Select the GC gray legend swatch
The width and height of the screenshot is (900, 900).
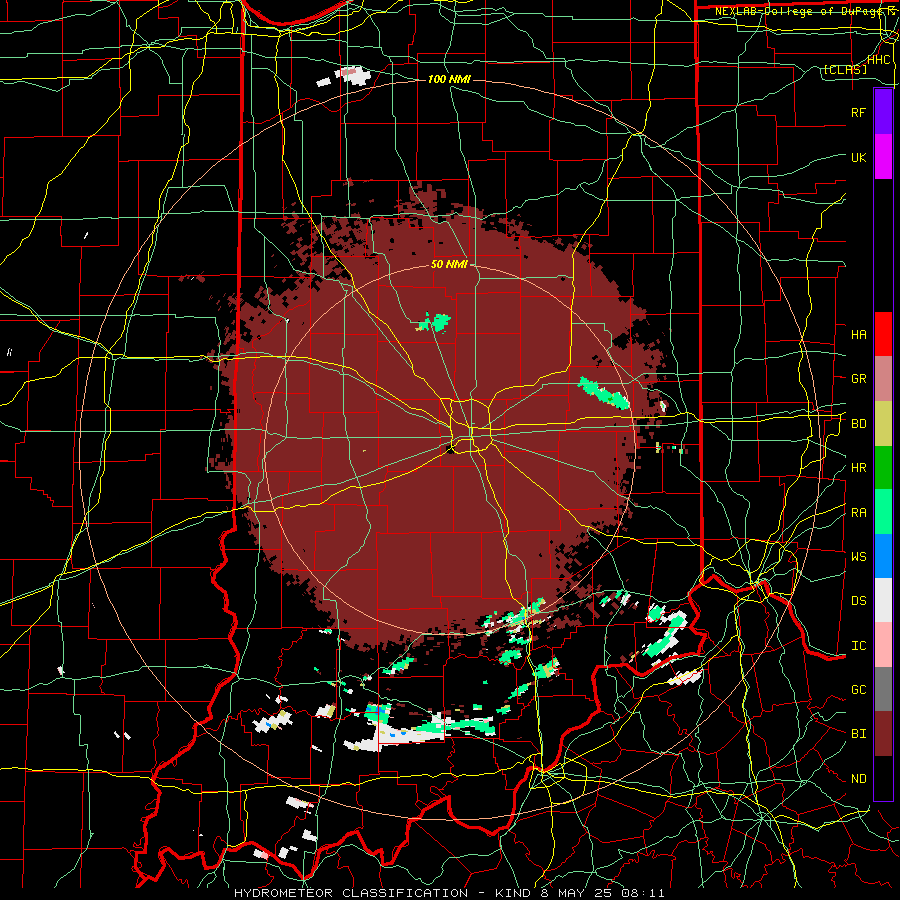(x=883, y=689)
